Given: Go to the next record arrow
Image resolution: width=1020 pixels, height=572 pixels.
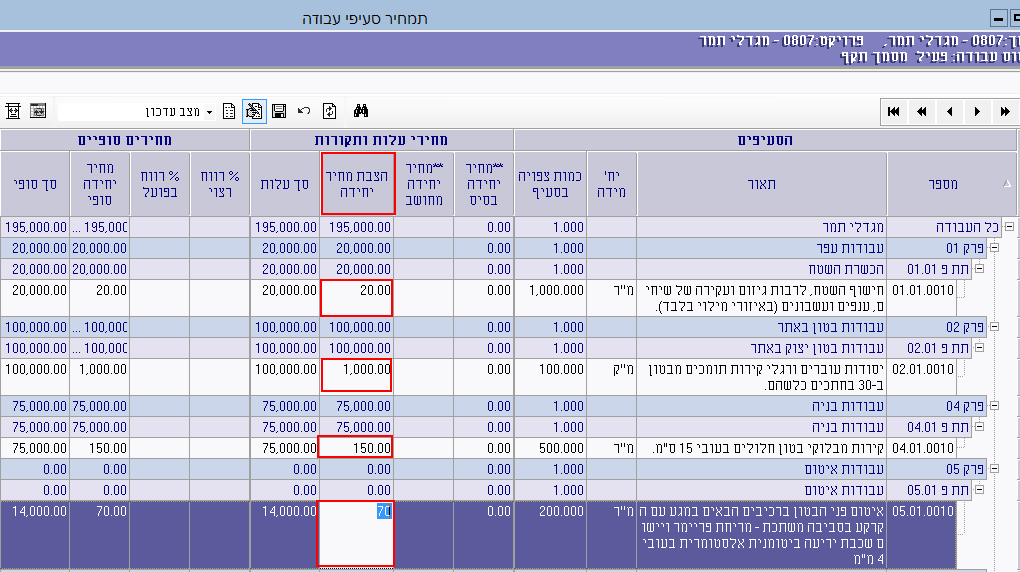Looking at the screenshot, I should click(977, 111).
